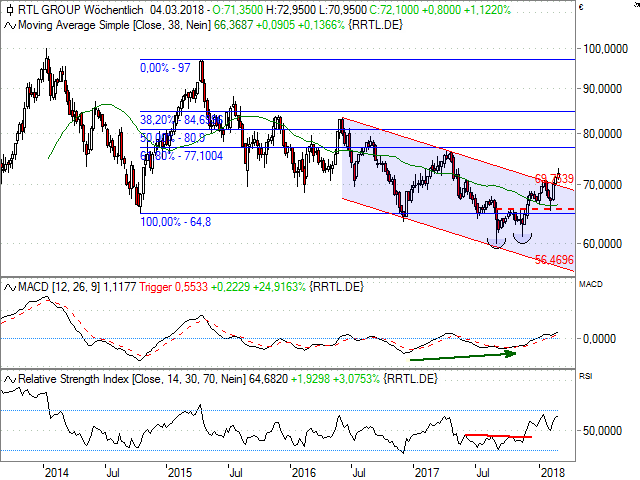Click the RSI axis caption on the right

(x=586, y=376)
